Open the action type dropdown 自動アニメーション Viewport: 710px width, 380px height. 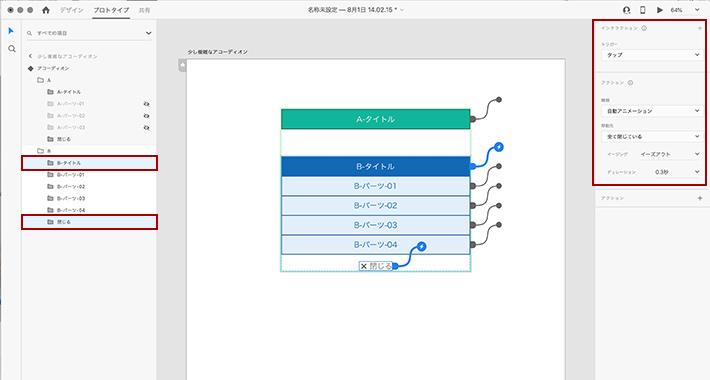tap(652, 111)
